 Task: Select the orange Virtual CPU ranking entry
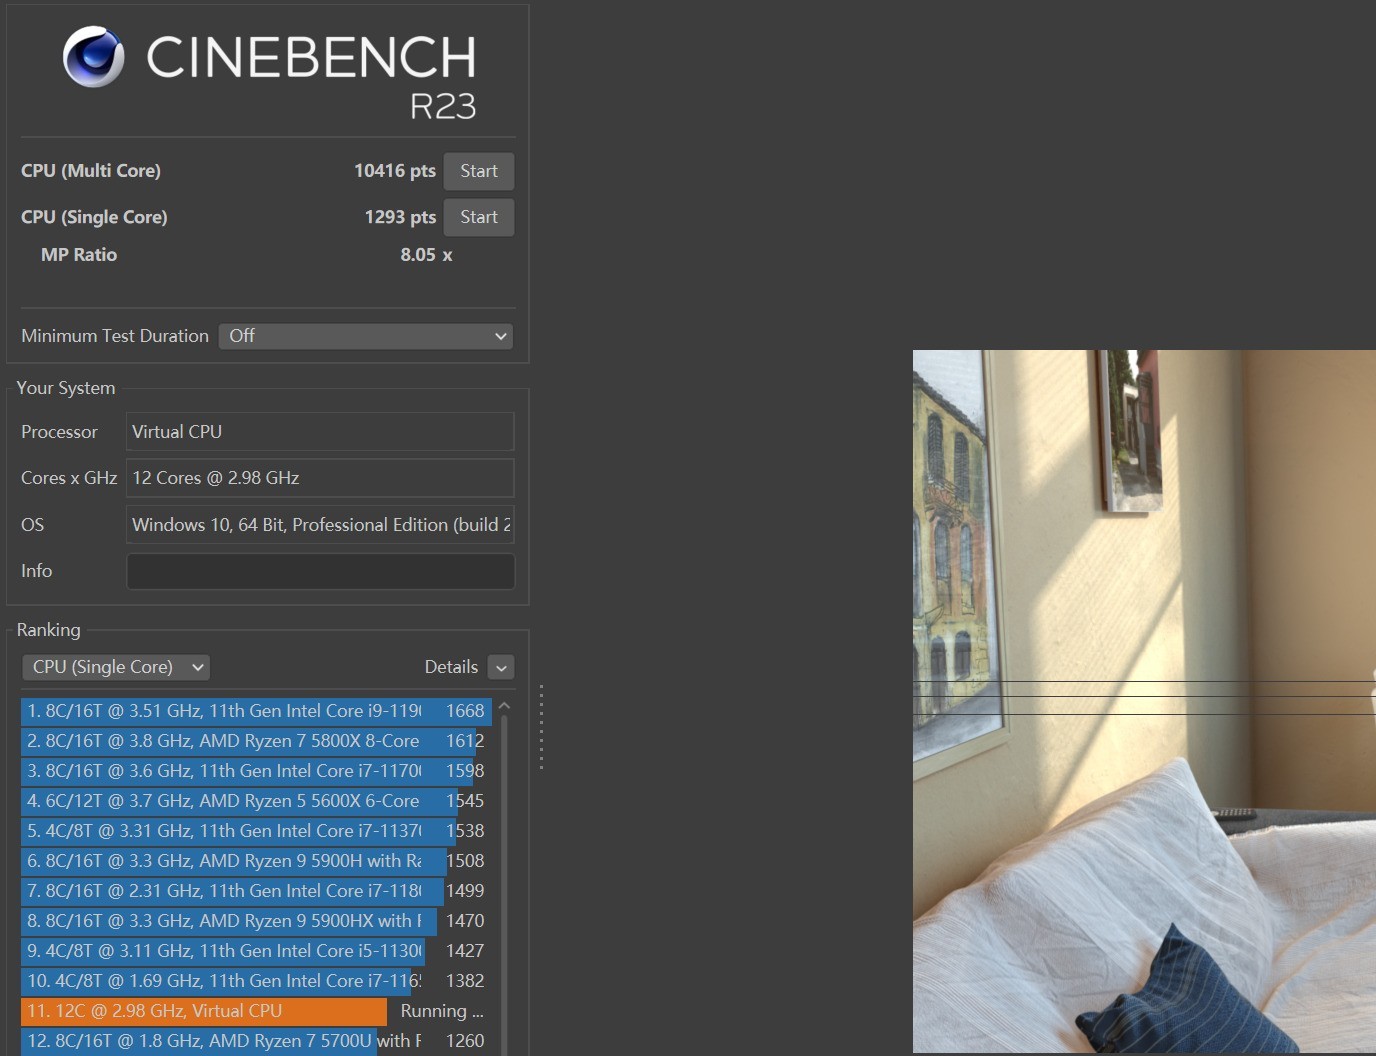pos(204,1011)
